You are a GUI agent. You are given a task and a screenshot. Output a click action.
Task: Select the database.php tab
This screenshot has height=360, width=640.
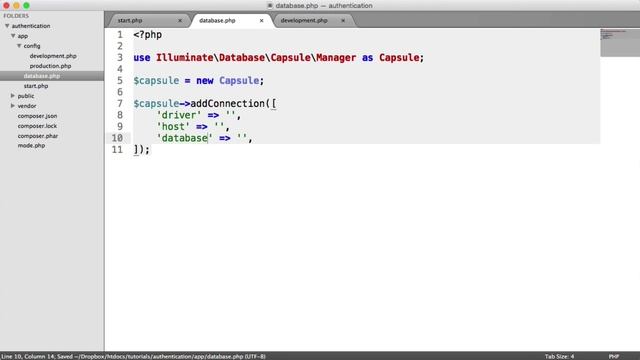click(x=217, y=20)
